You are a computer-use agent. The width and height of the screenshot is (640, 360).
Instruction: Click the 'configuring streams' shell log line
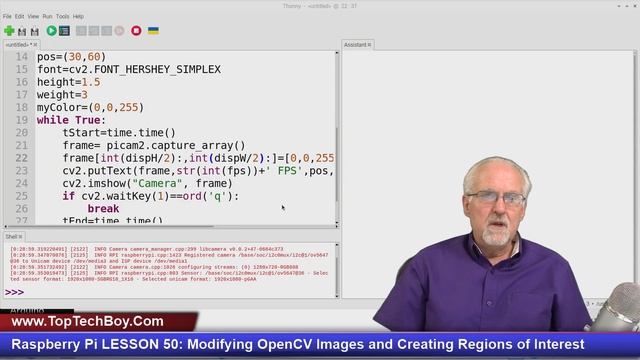(154, 267)
